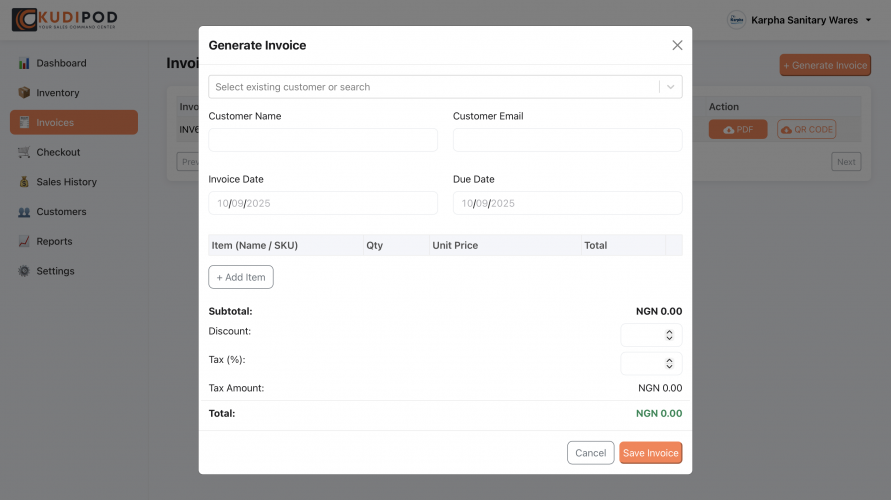
Task: Focus the Customer Name input field
Action: click(323, 140)
